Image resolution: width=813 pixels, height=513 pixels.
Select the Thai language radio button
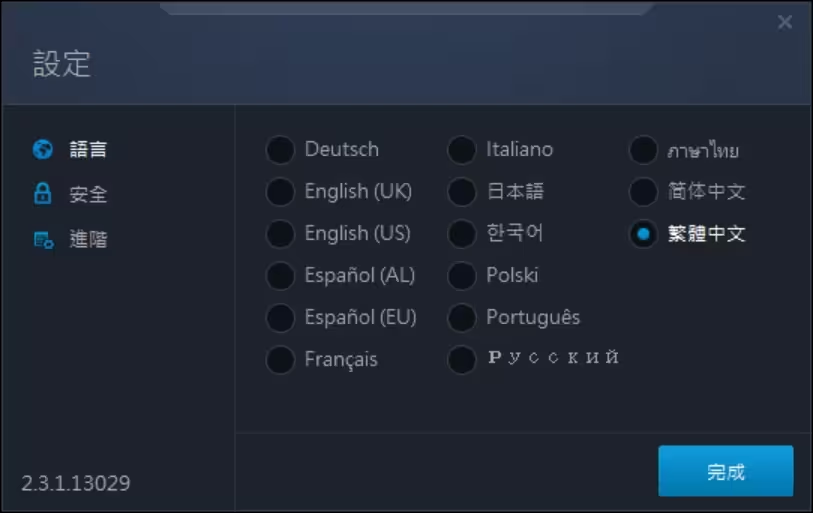pyautogui.click(x=643, y=150)
